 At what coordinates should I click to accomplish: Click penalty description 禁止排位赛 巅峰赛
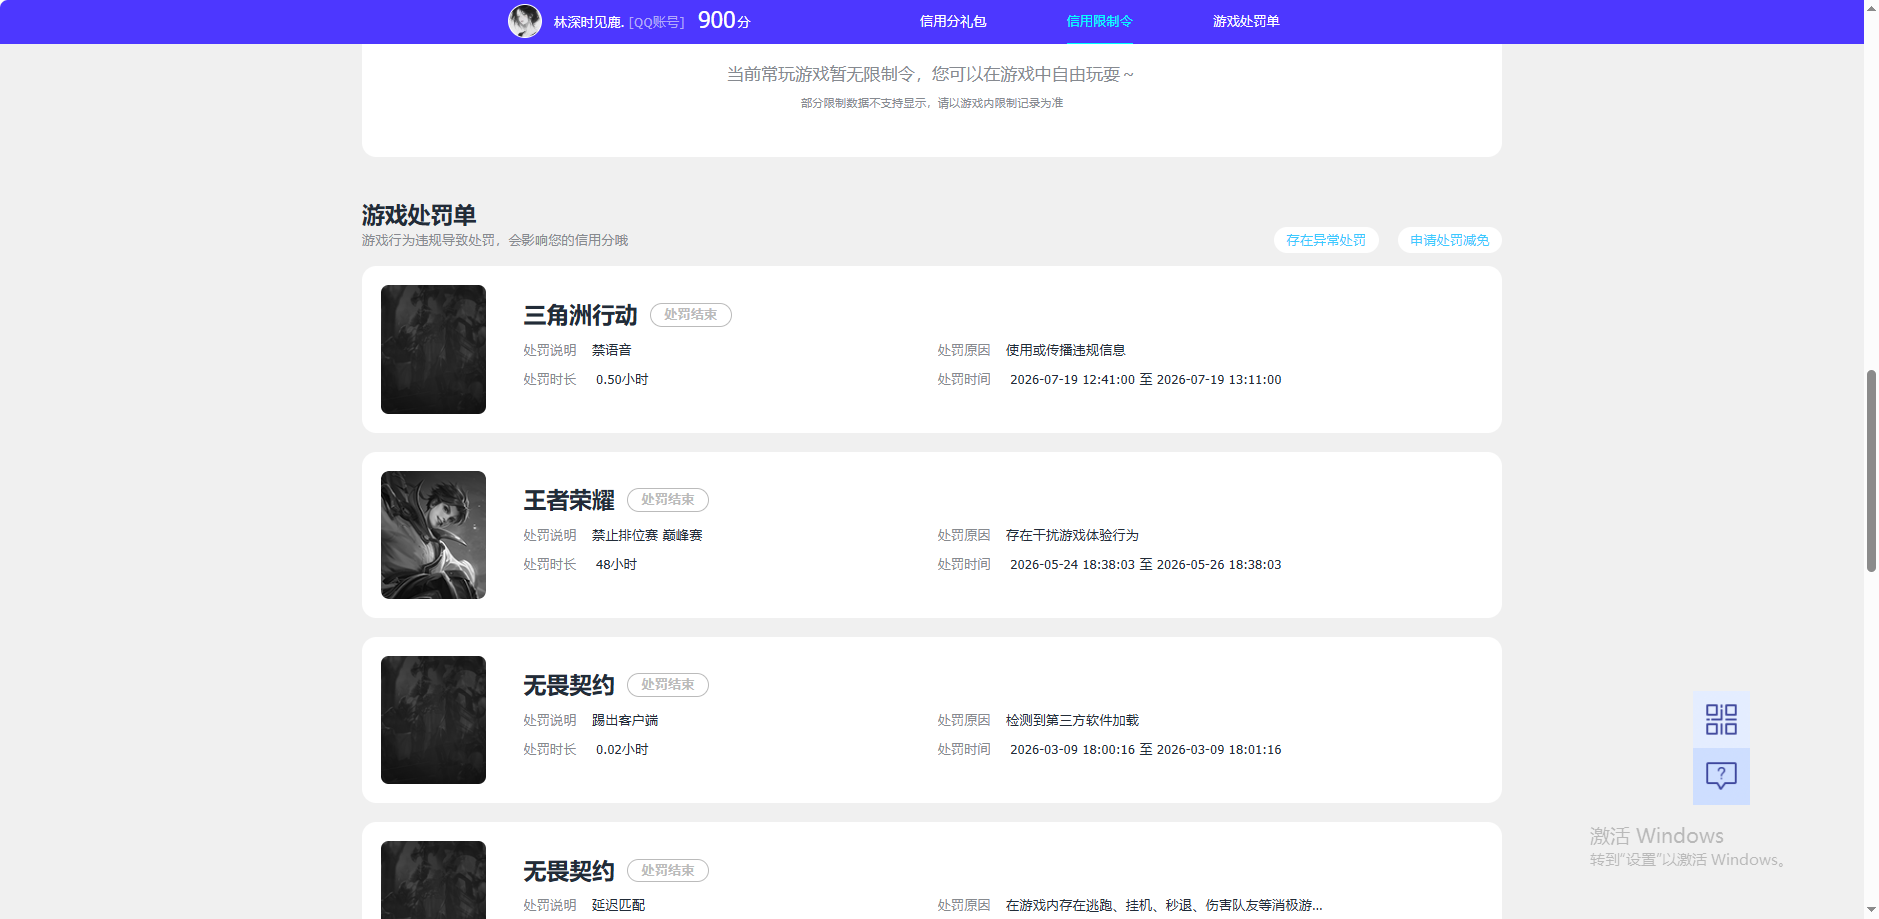click(647, 535)
